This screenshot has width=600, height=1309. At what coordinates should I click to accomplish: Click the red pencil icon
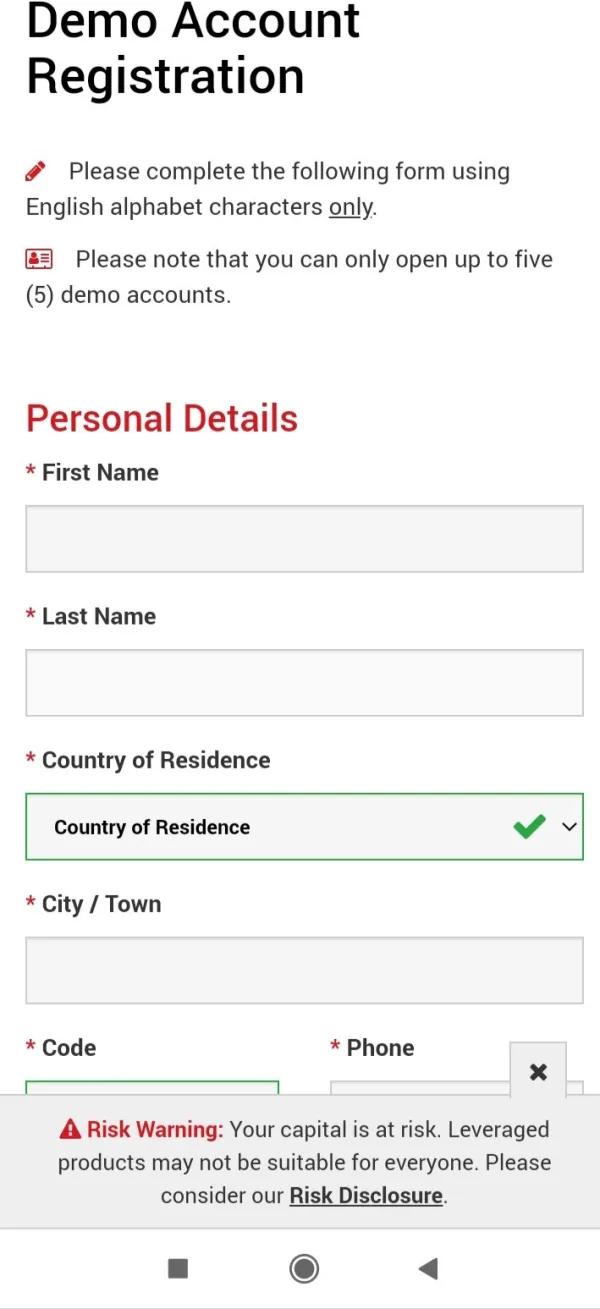pos(36,171)
